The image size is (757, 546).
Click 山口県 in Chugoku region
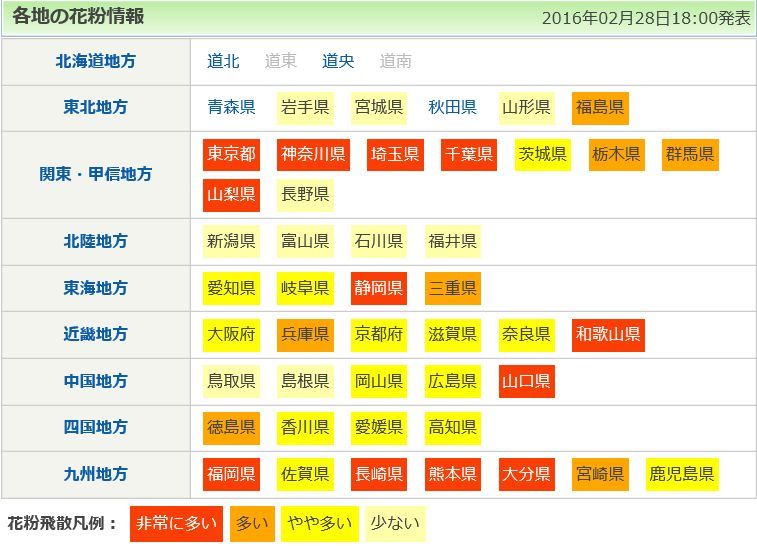point(526,381)
